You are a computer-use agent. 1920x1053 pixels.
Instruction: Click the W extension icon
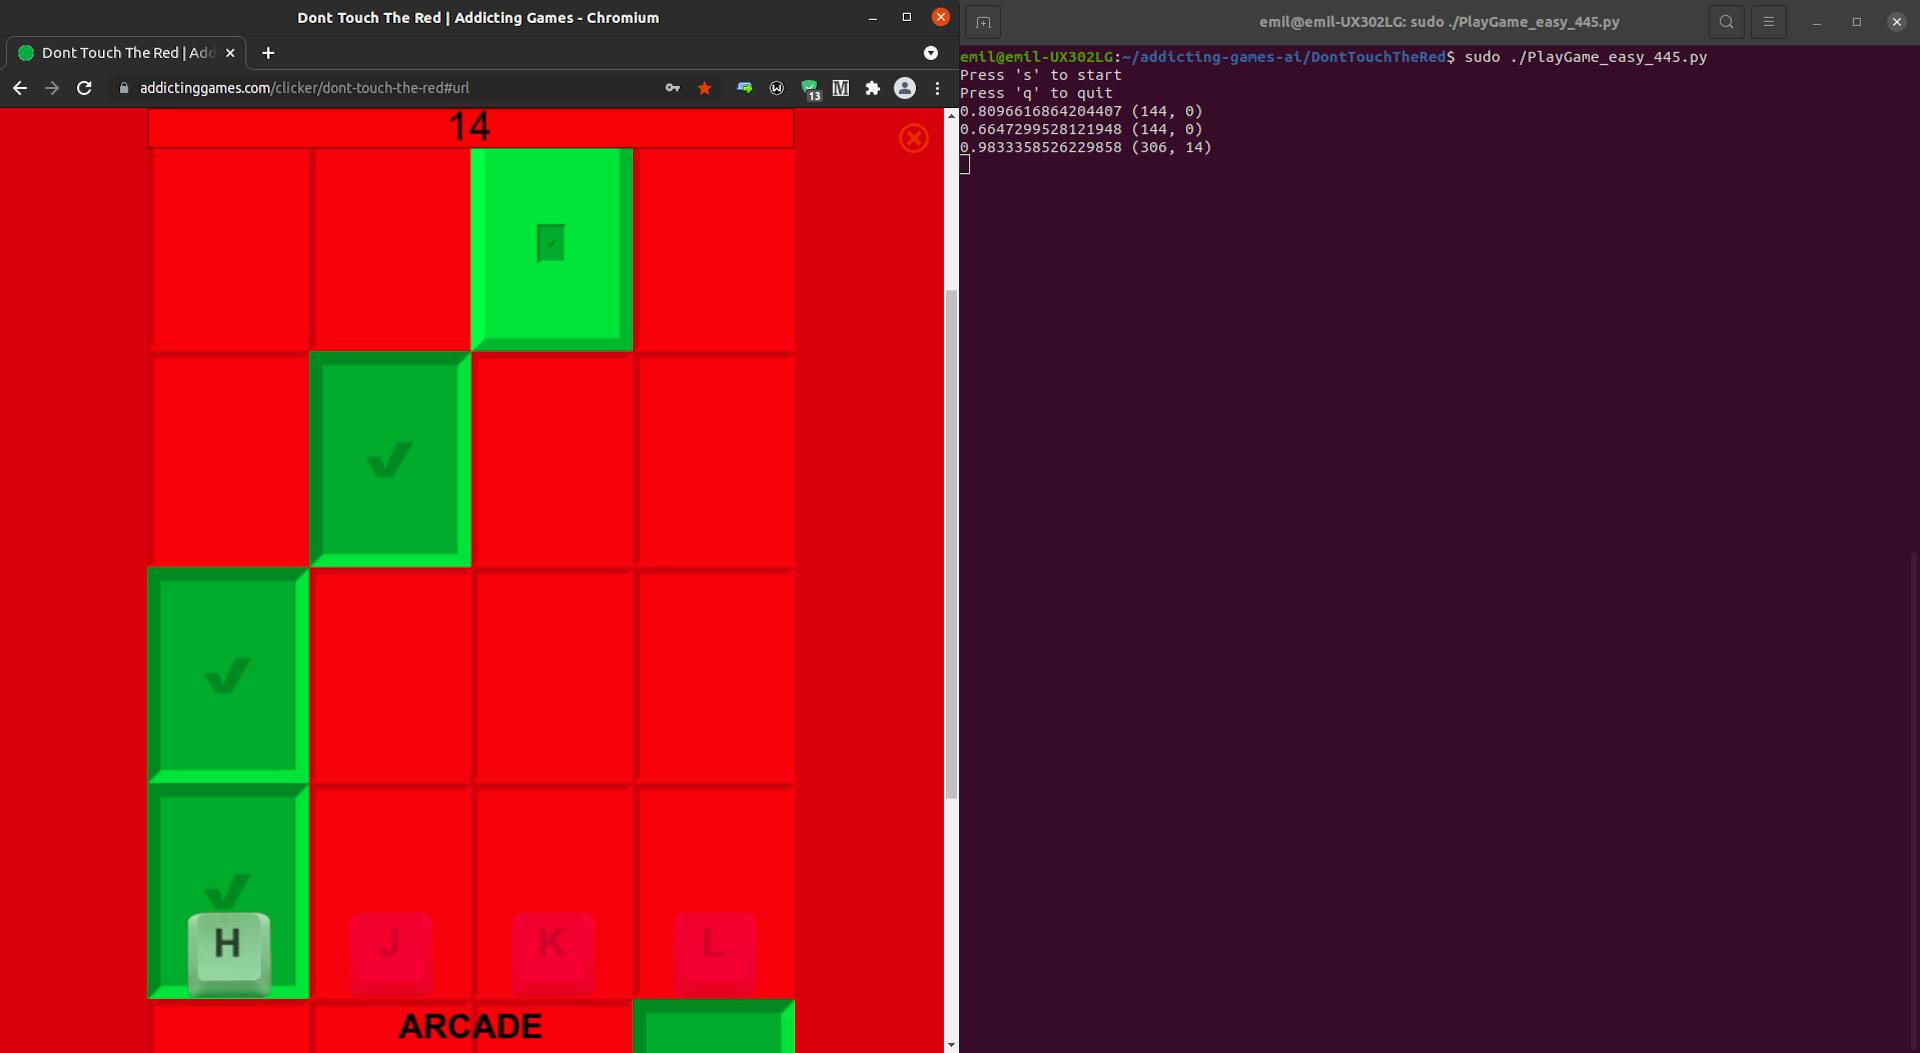[777, 88]
